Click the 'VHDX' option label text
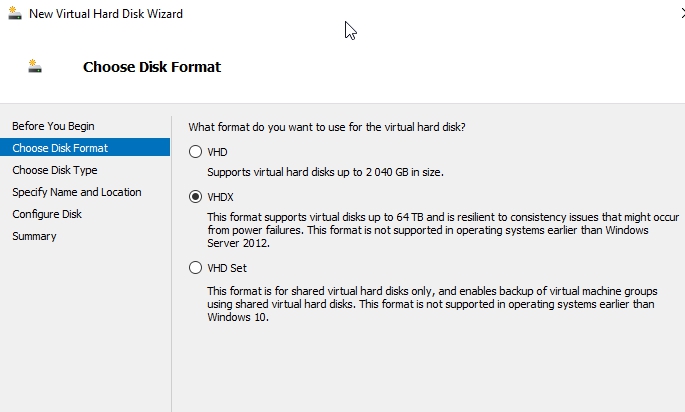The width and height of the screenshot is (685, 412). coord(220,197)
